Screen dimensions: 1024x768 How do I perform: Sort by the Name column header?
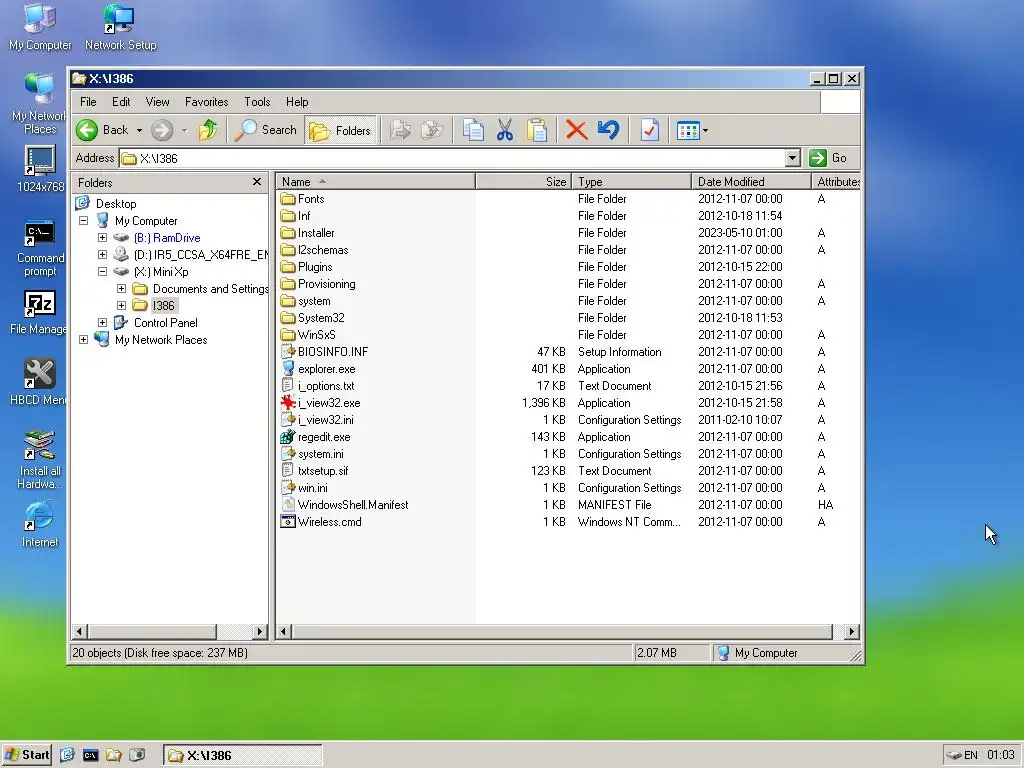[x=376, y=182]
